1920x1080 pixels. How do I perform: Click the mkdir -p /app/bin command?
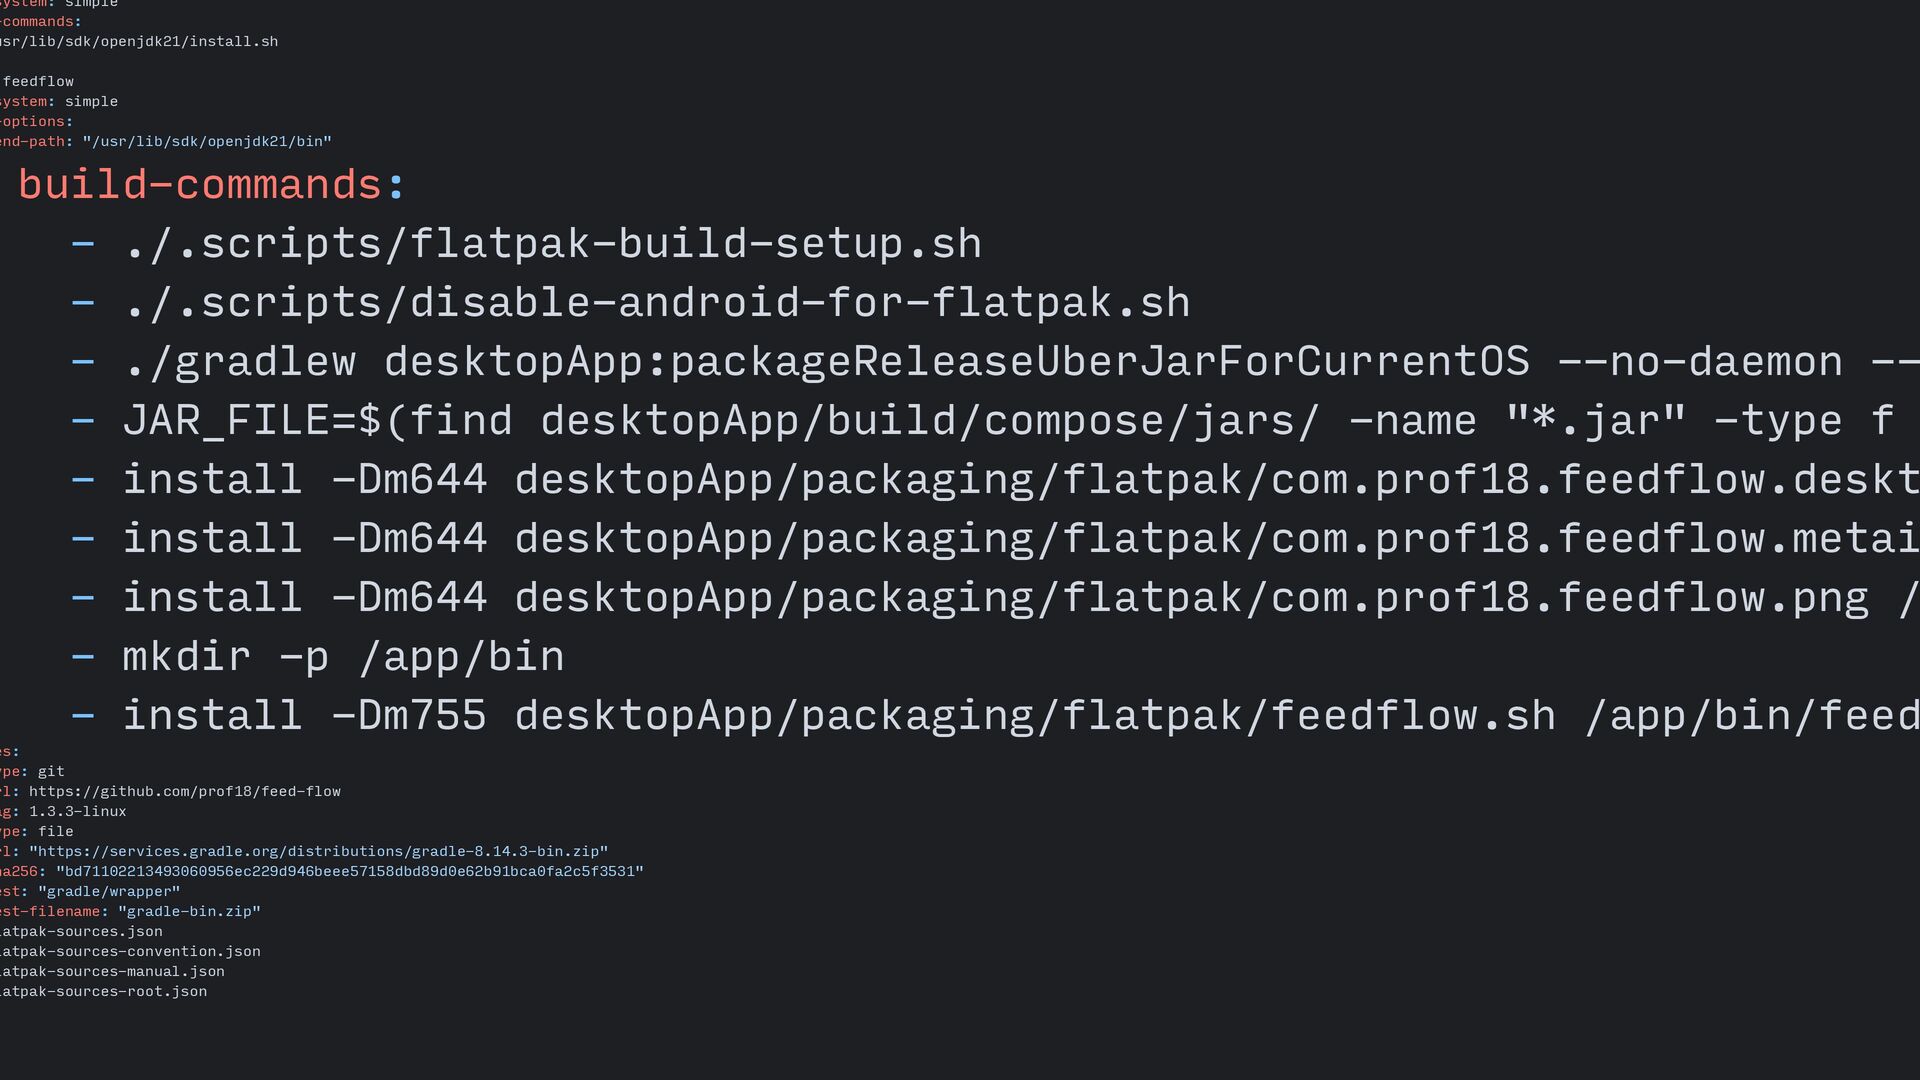[343, 657]
